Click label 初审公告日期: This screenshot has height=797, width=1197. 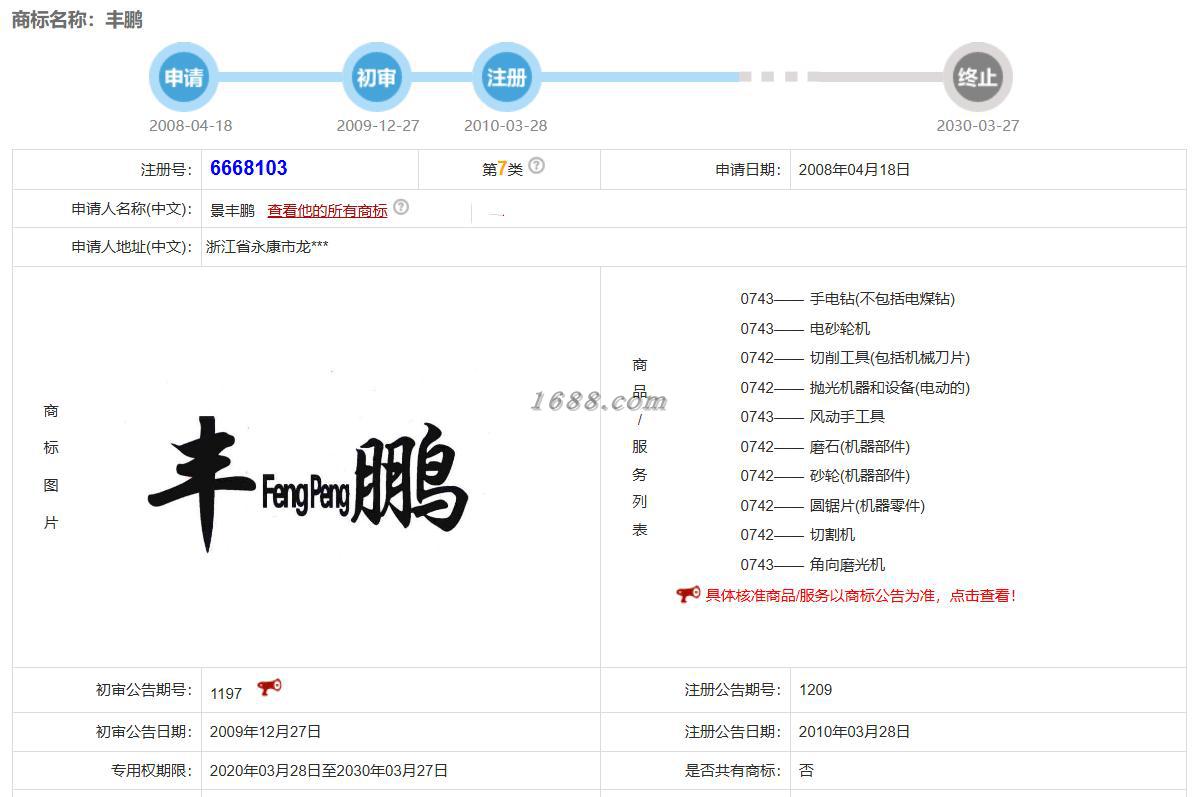[144, 731]
